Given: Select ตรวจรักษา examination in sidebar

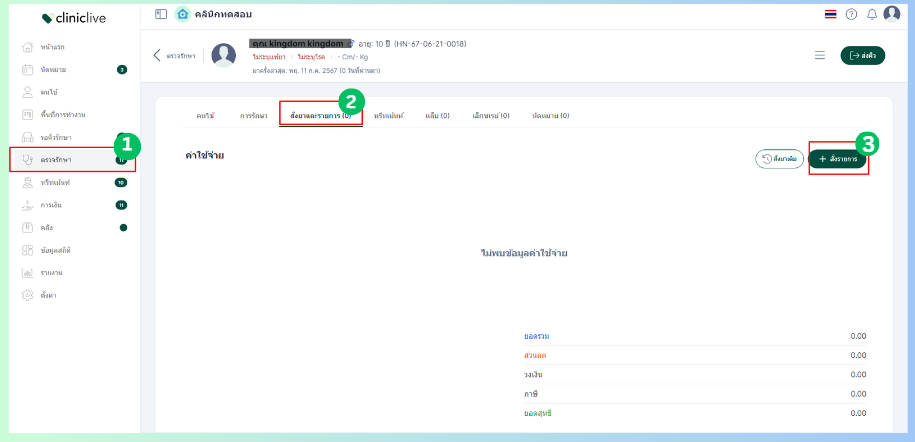Looking at the screenshot, I should (73, 159).
